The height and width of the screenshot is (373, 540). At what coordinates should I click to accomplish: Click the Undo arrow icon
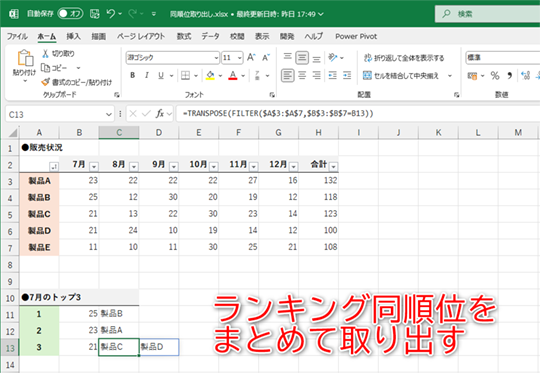[111, 14]
